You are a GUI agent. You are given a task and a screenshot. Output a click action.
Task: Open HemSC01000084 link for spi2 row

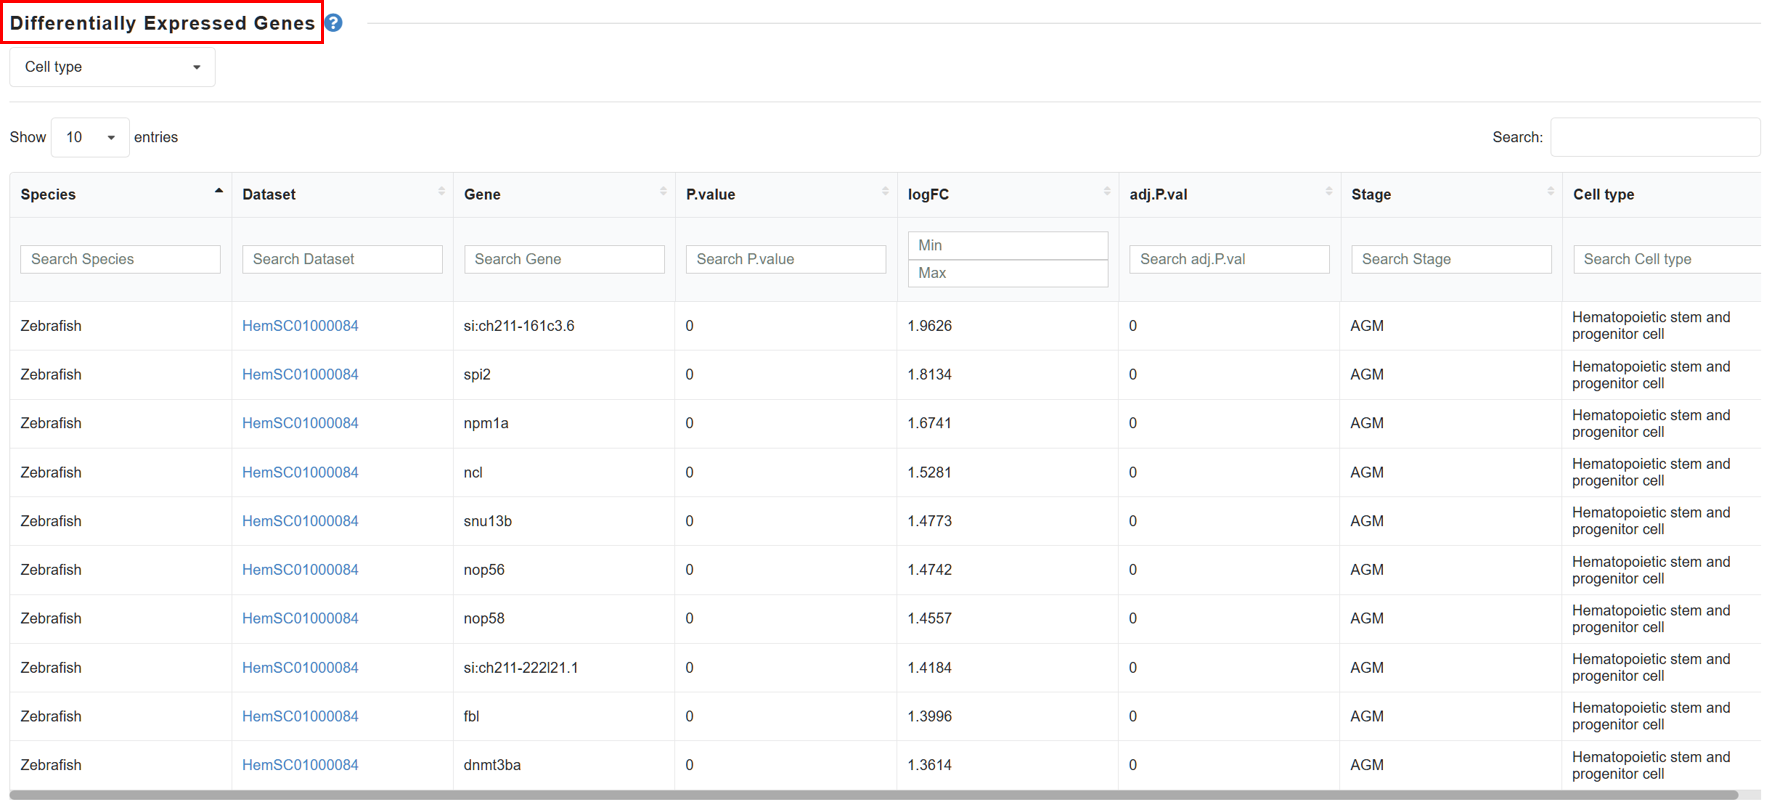pos(300,375)
